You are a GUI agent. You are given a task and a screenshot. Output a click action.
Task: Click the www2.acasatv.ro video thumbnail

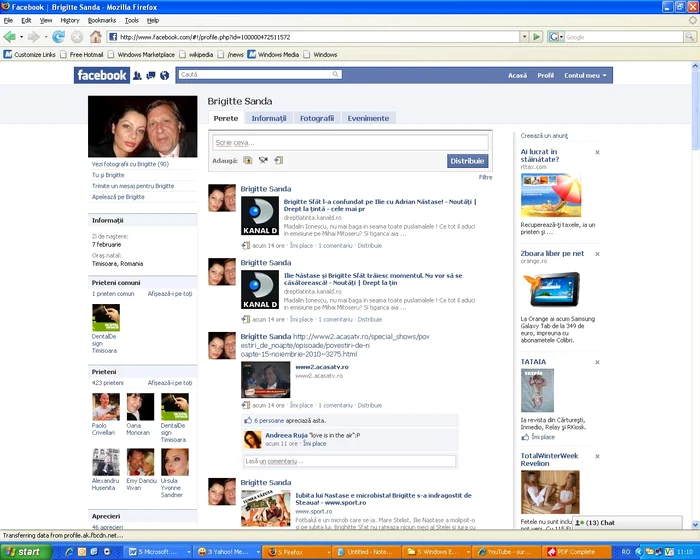point(266,380)
